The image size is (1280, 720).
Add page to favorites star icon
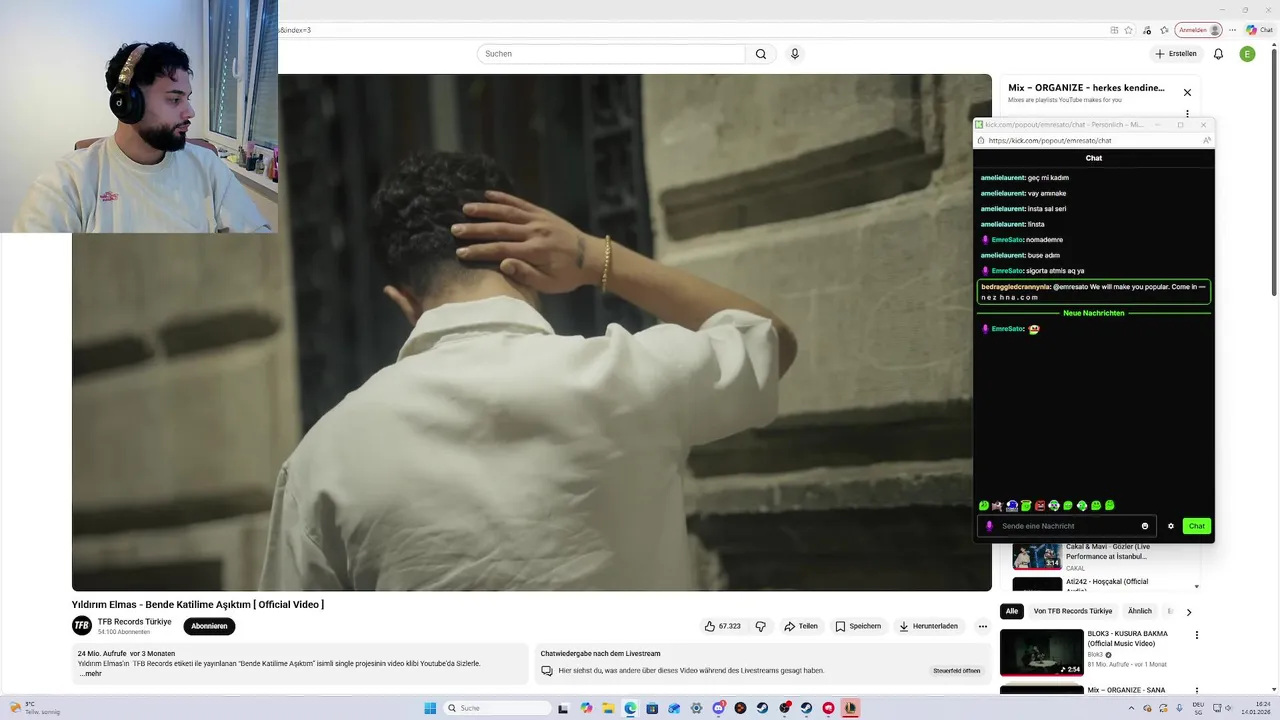(1129, 30)
